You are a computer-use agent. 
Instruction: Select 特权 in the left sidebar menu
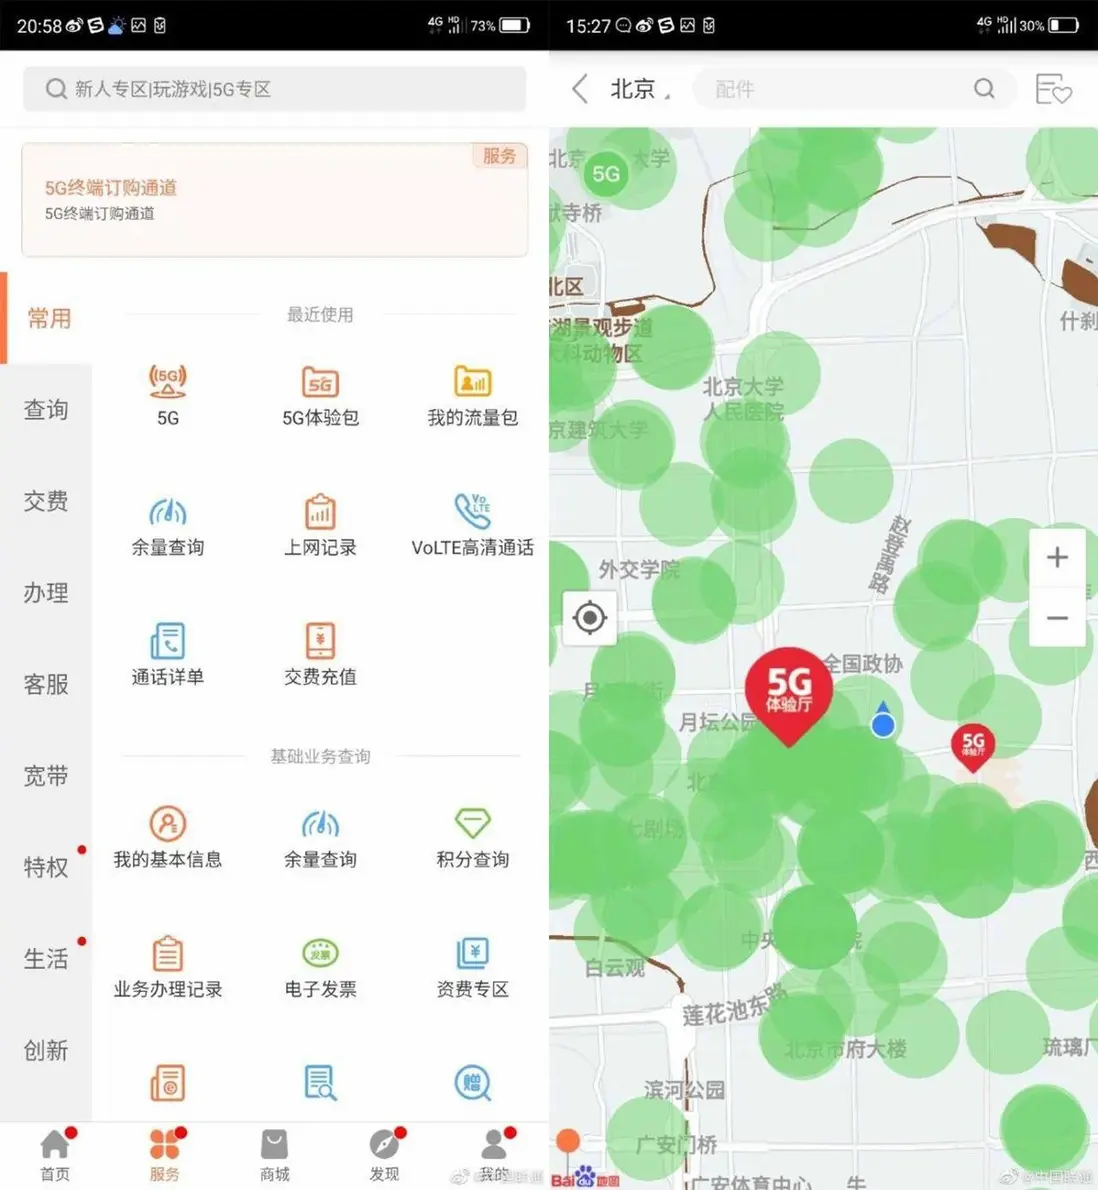pos(46,868)
